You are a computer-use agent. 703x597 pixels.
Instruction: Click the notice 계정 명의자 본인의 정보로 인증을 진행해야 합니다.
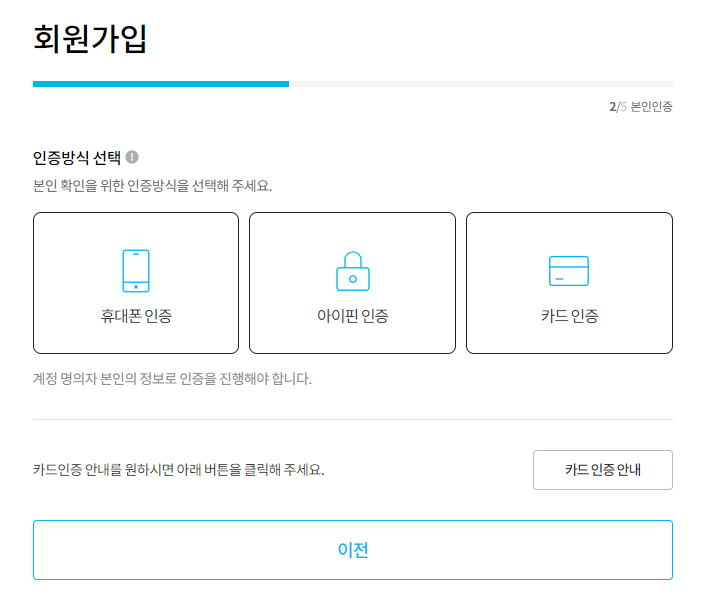pyautogui.click(x=172, y=379)
